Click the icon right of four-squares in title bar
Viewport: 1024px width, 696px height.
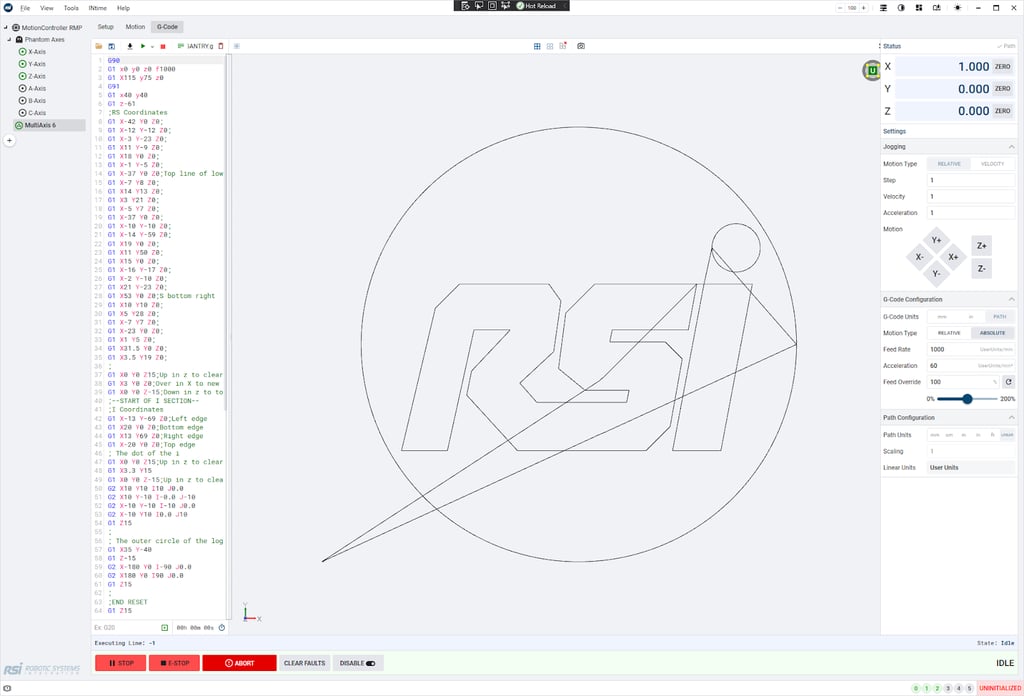point(936,8)
